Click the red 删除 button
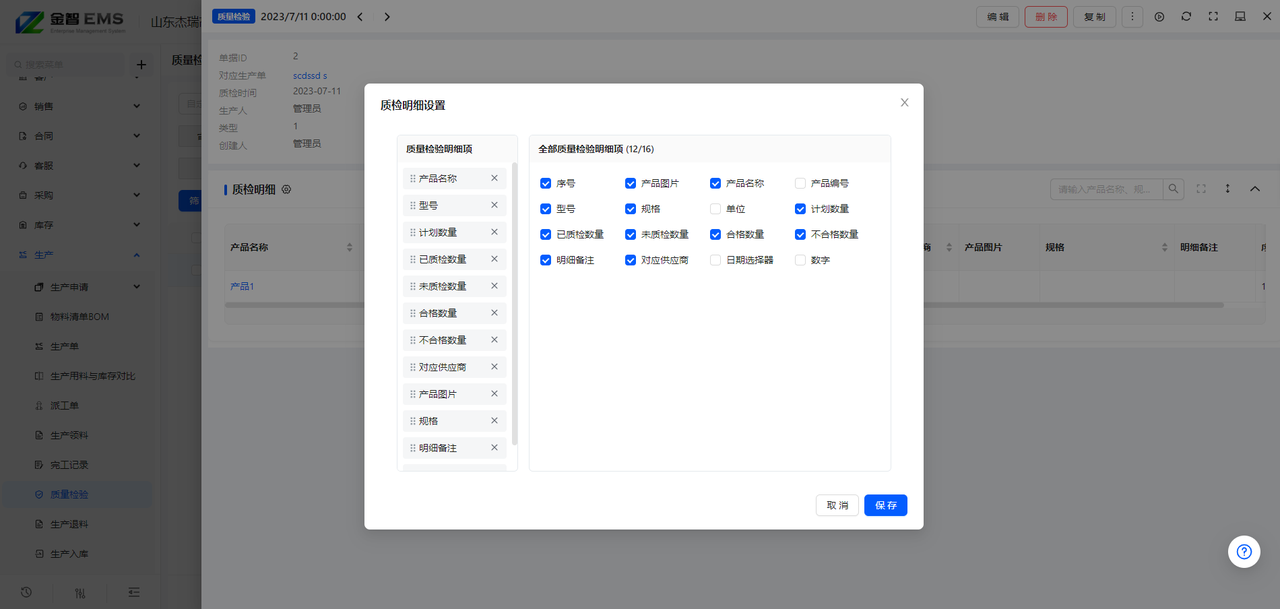Viewport: 1280px width, 609px height. (1046, 17)
